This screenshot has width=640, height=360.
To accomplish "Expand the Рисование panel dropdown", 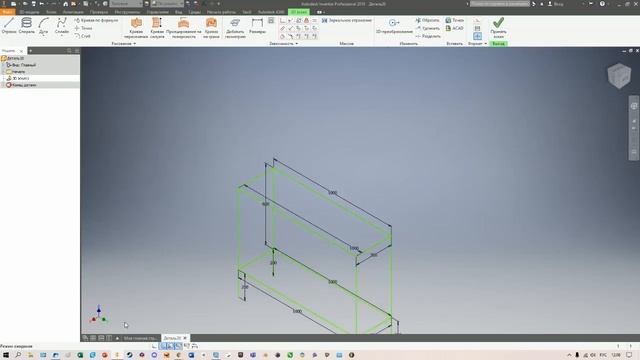I will click(123, 43).
